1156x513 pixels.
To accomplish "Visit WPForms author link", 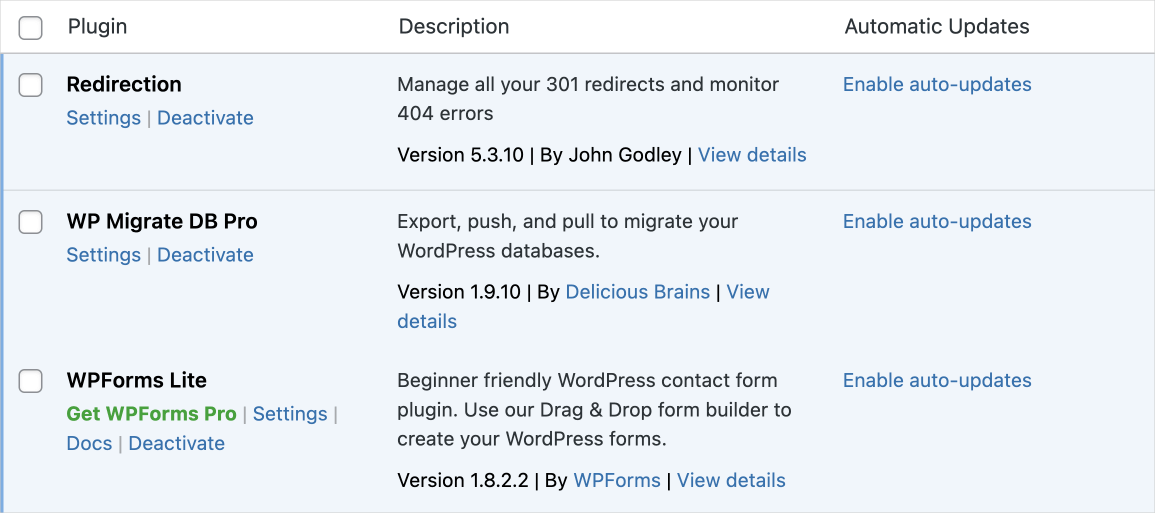I will [x=617, y=481].
